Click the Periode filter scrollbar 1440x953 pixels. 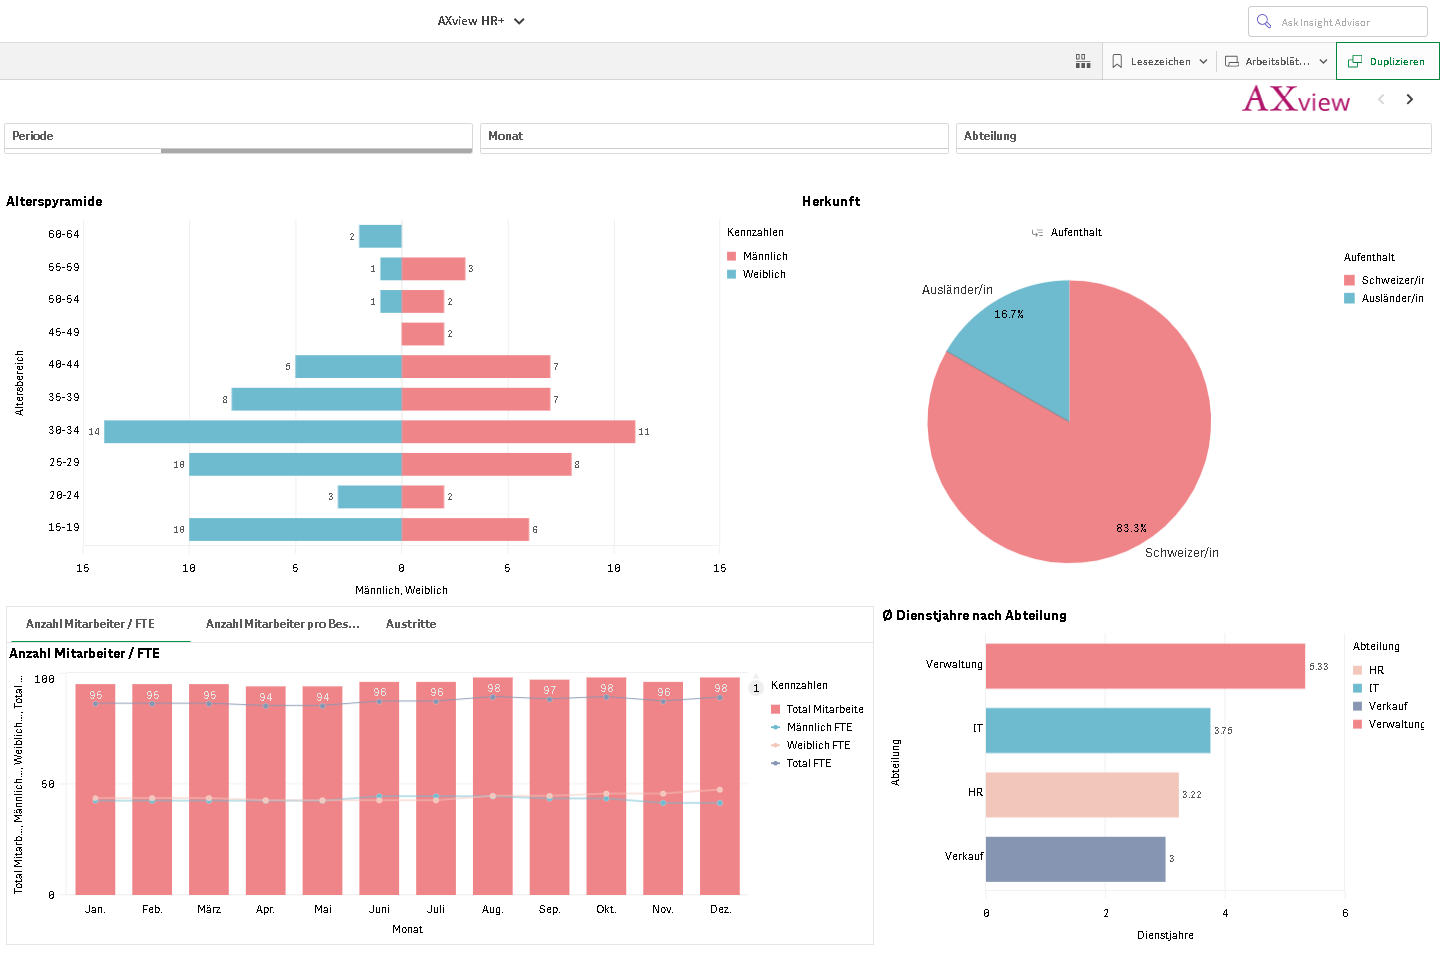[x=316, y=151]
